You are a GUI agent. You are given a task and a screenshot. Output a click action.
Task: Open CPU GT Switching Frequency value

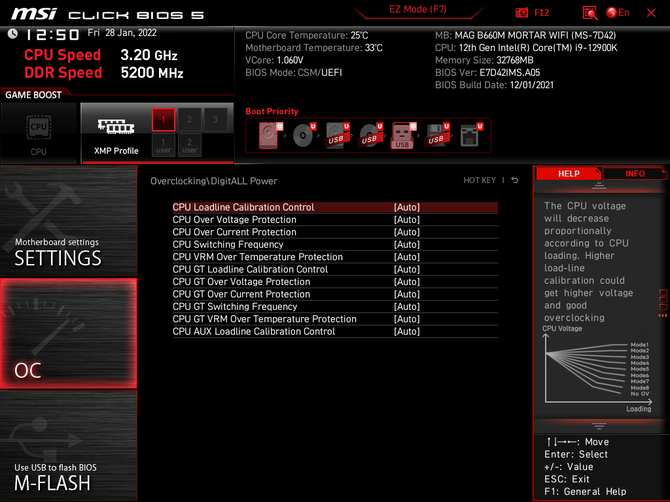406,306
